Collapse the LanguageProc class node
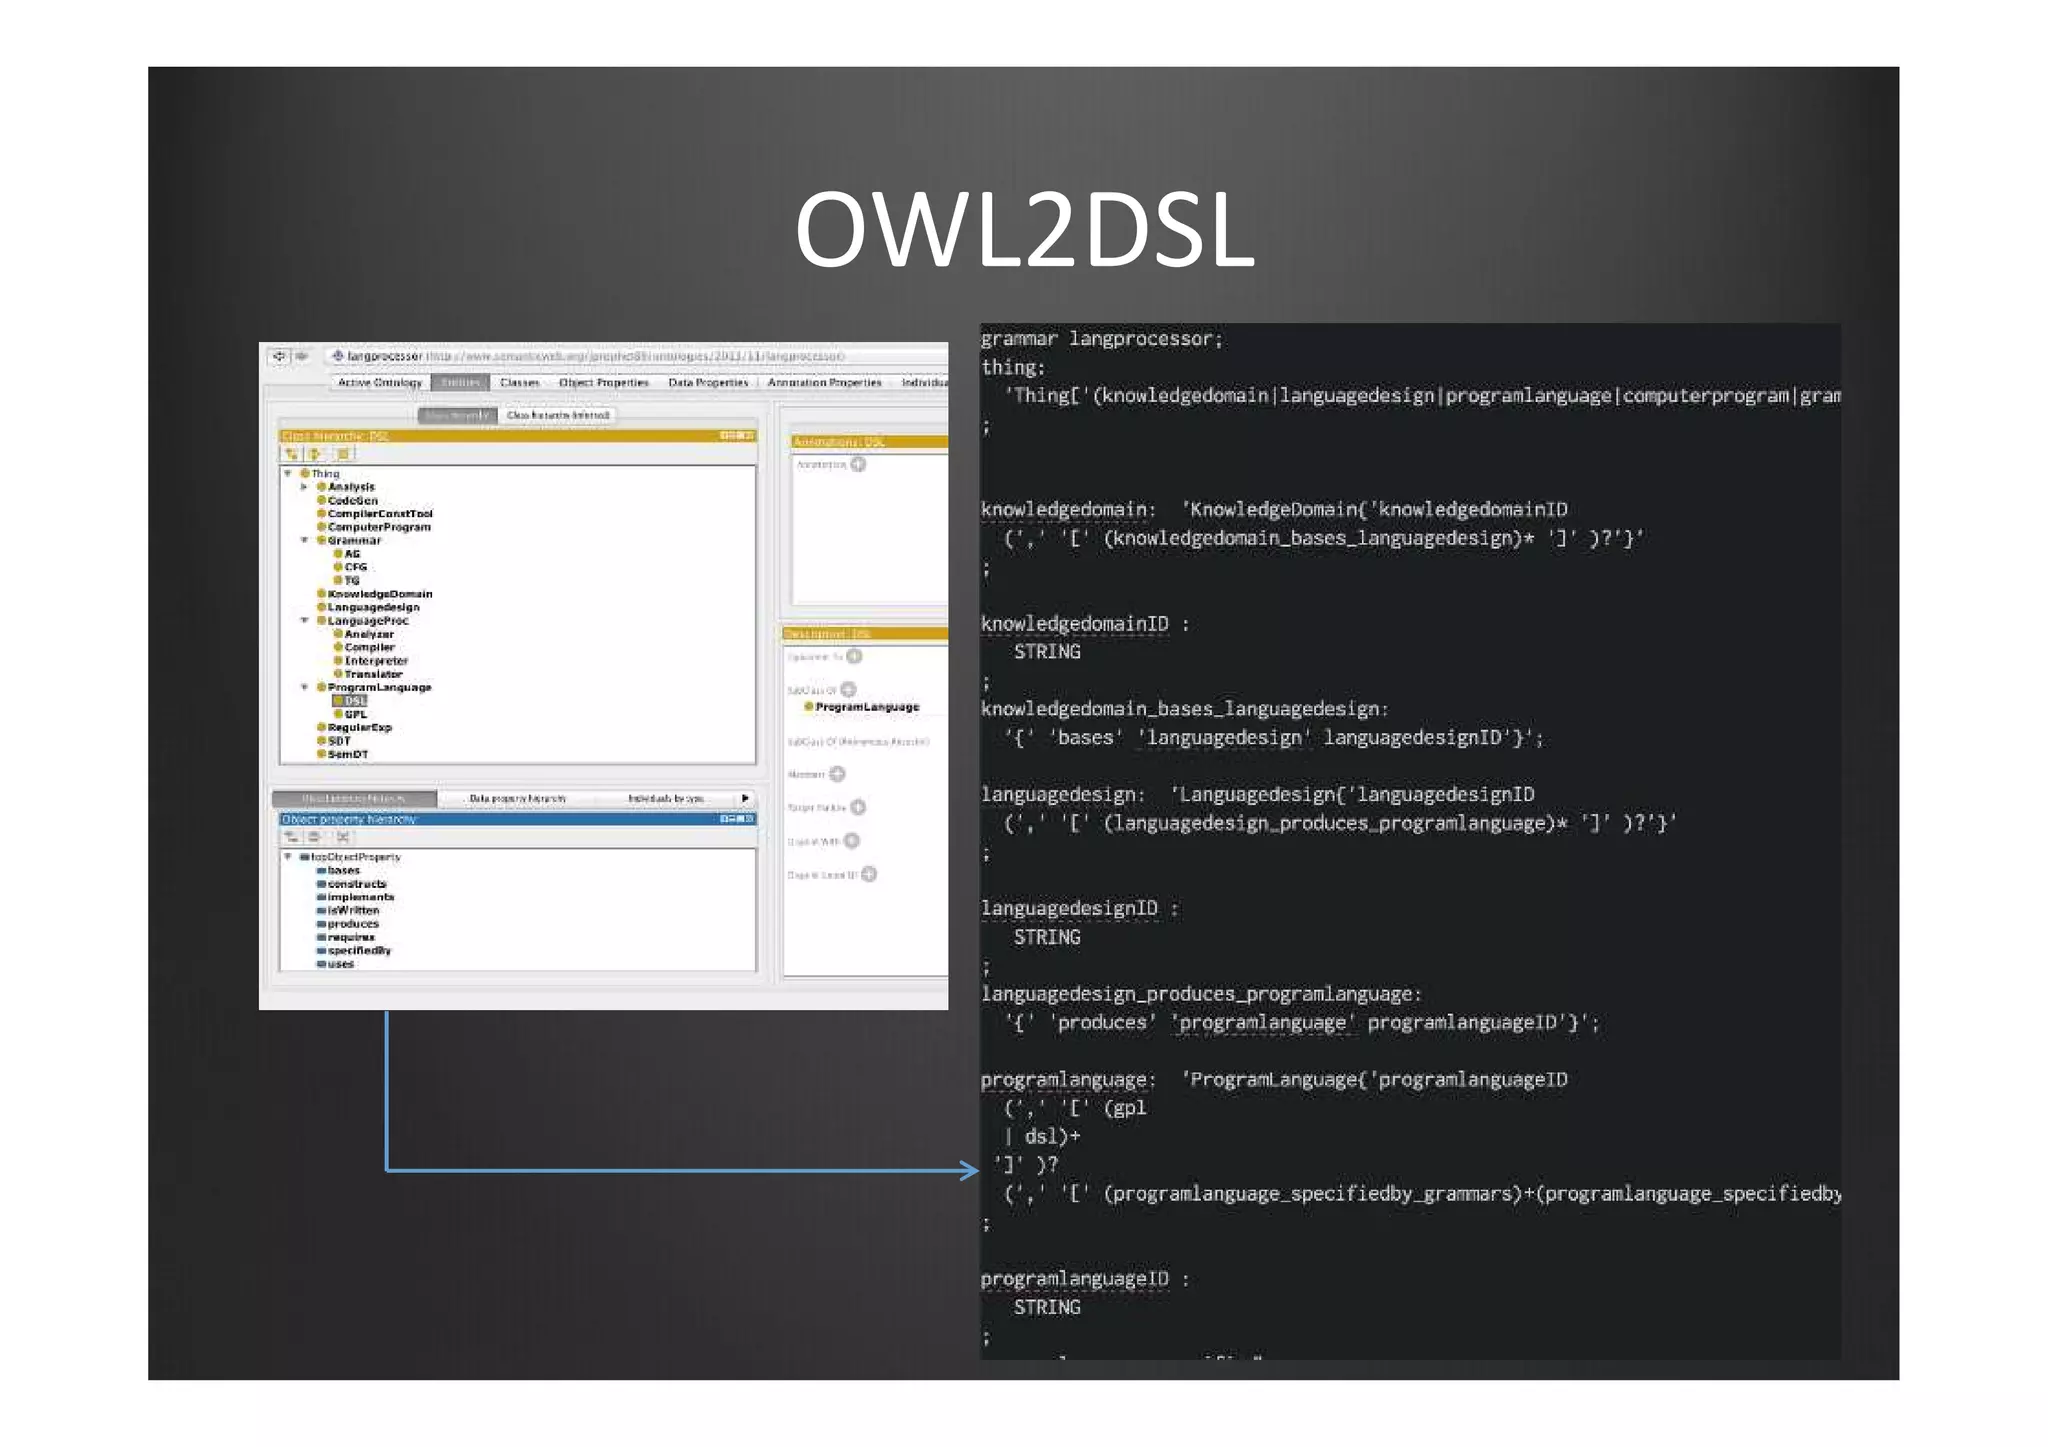2048x1447 pixels. tap(304, 620)
